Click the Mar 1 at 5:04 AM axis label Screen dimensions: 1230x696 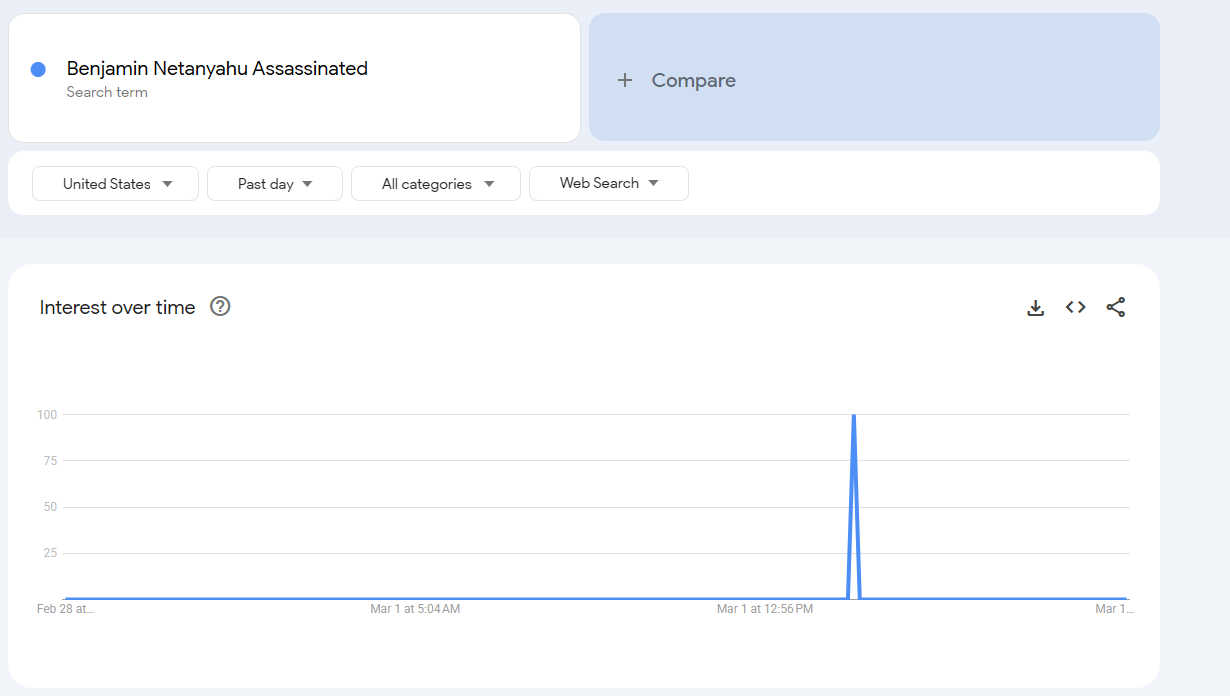[415, 608]
